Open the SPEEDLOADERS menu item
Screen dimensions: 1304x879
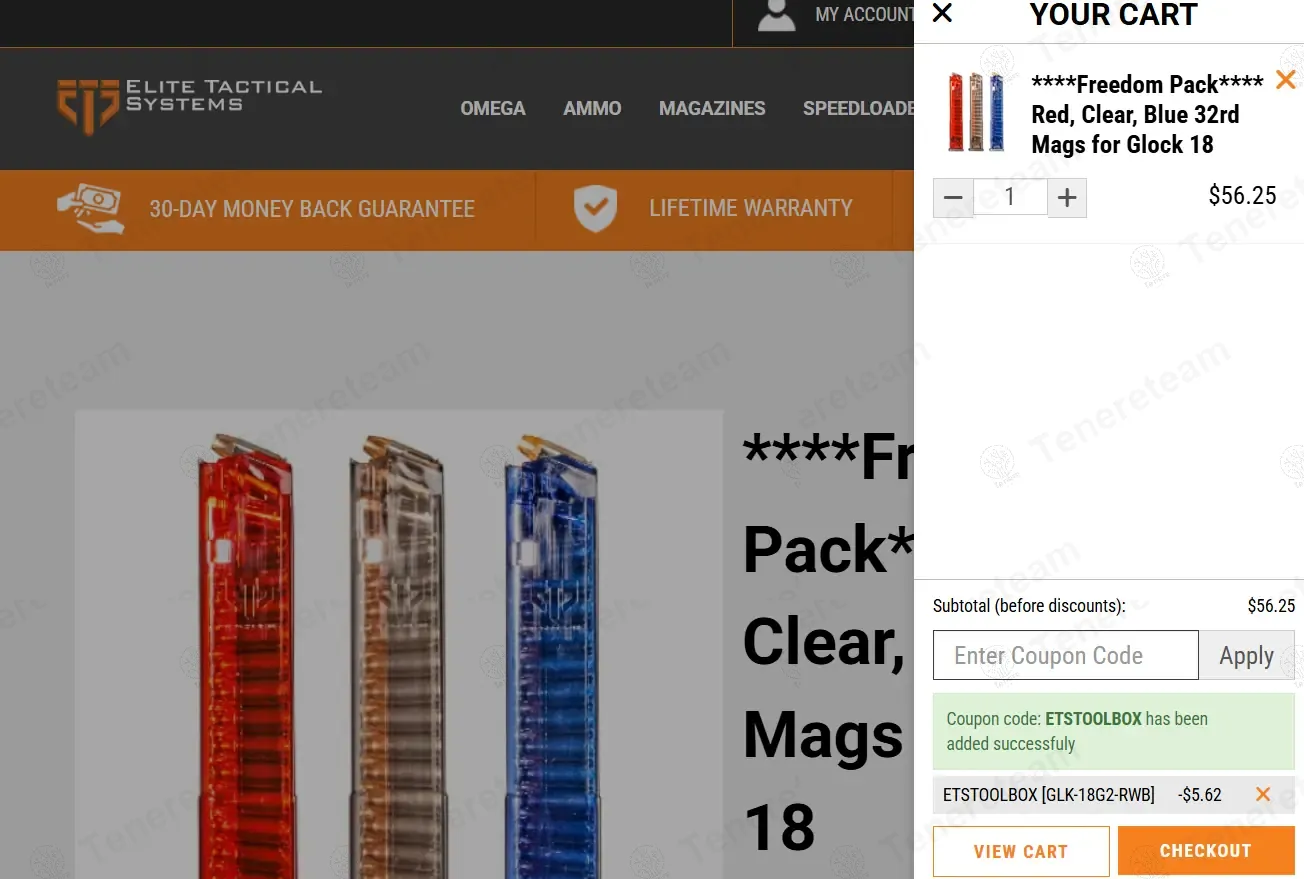click(x=858, y=108)
